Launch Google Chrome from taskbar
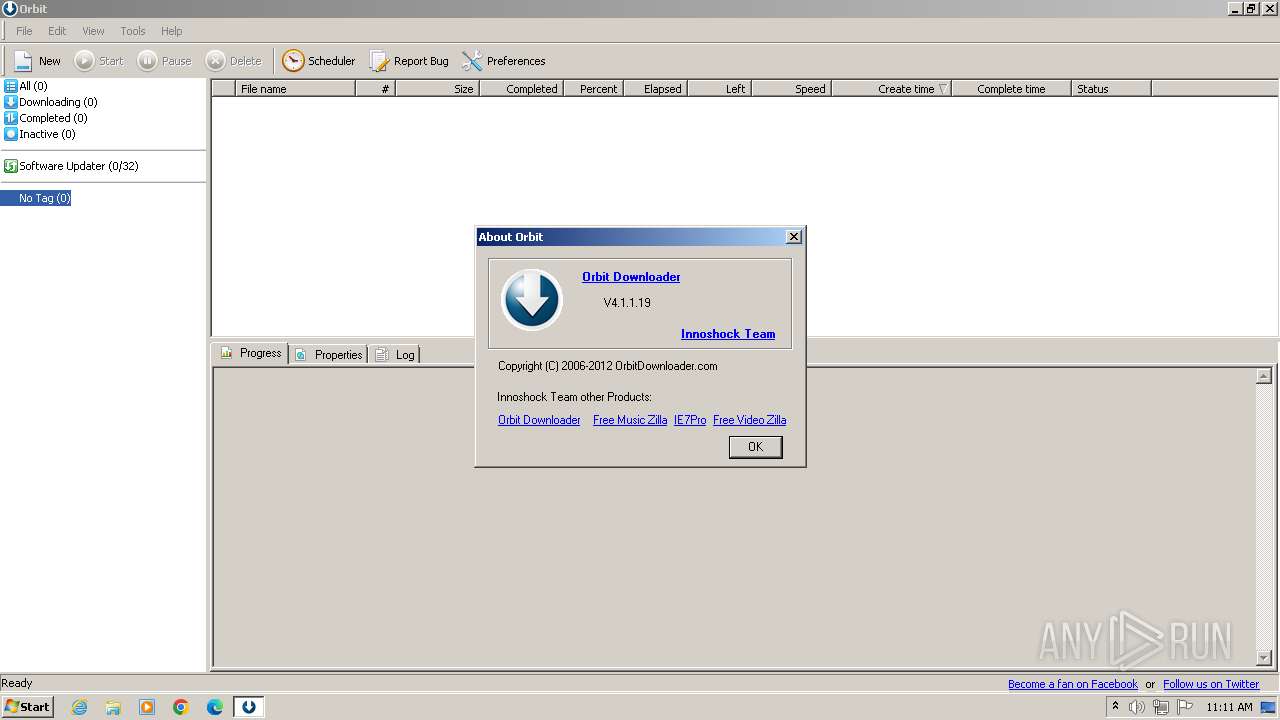The image size is (1280, 720). (x=181, y=707)
